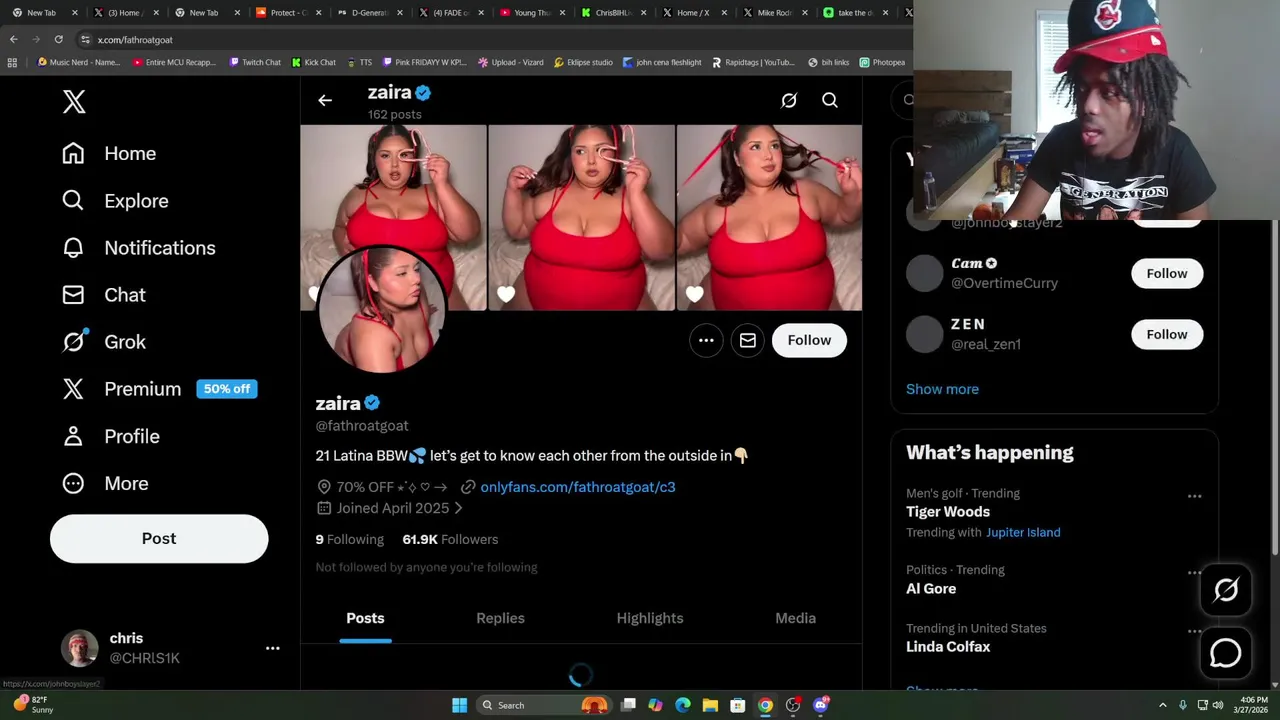Open the More menu in the sidebar
The height and width of the screenshot is (720, 1280).
click(x=105, y=483)
